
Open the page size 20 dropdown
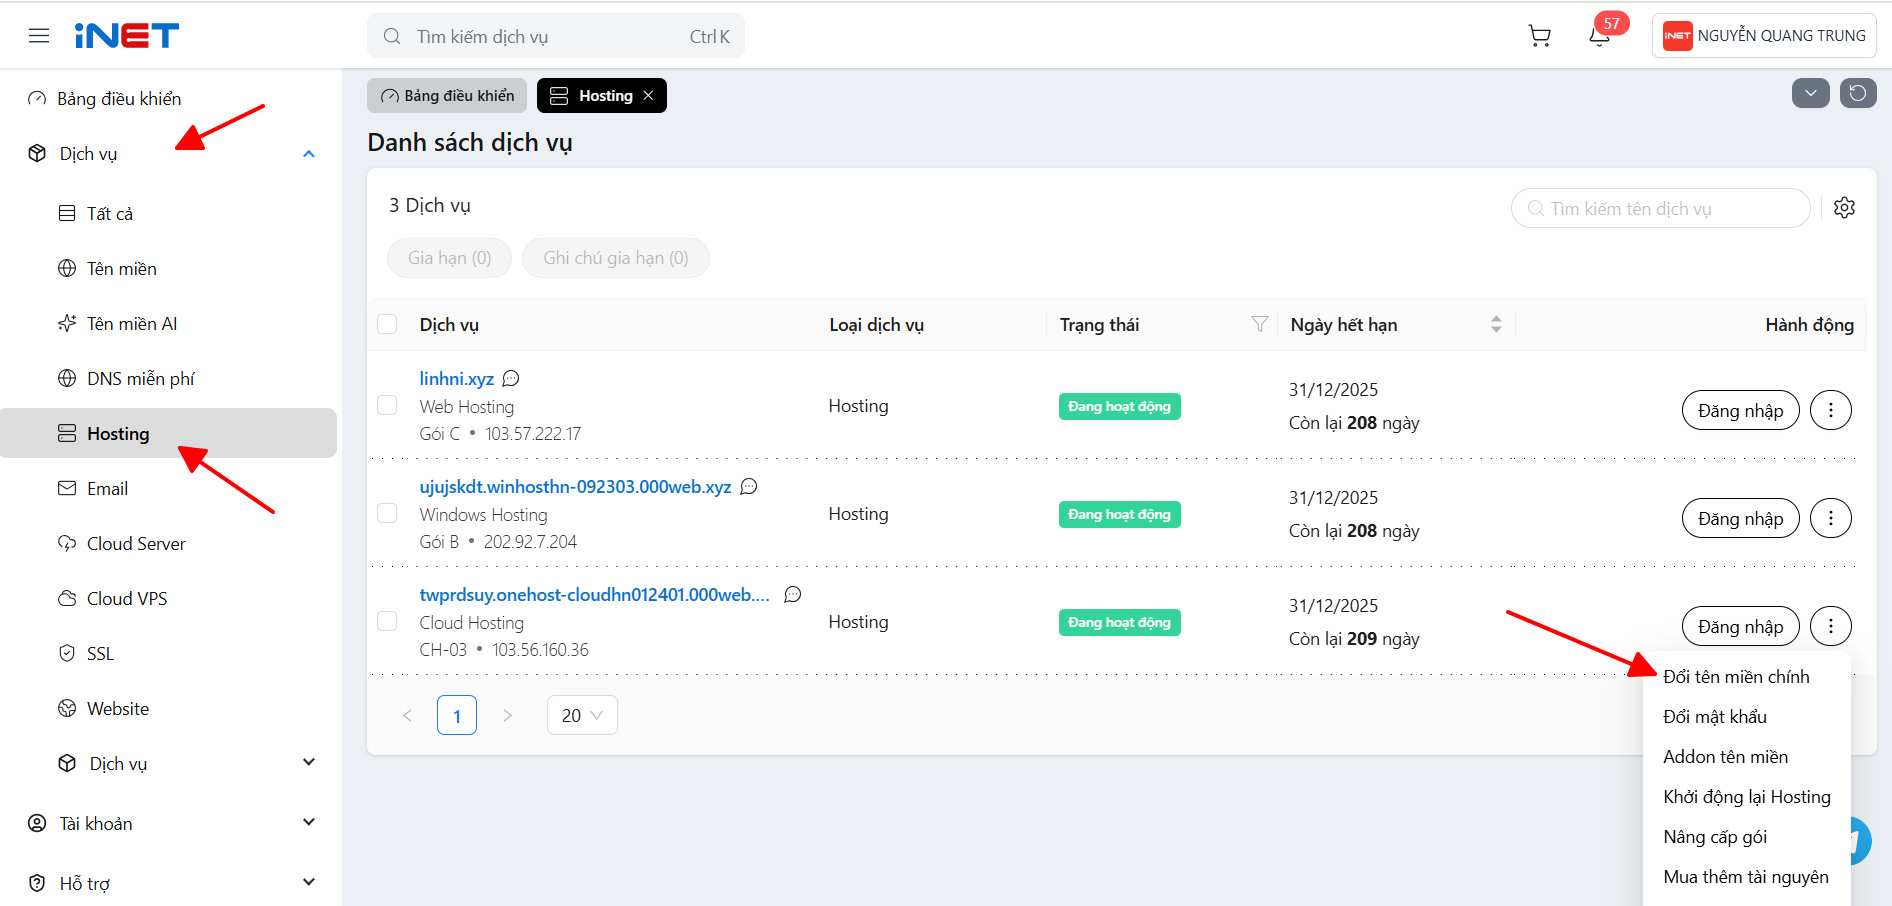coord(582,715)
